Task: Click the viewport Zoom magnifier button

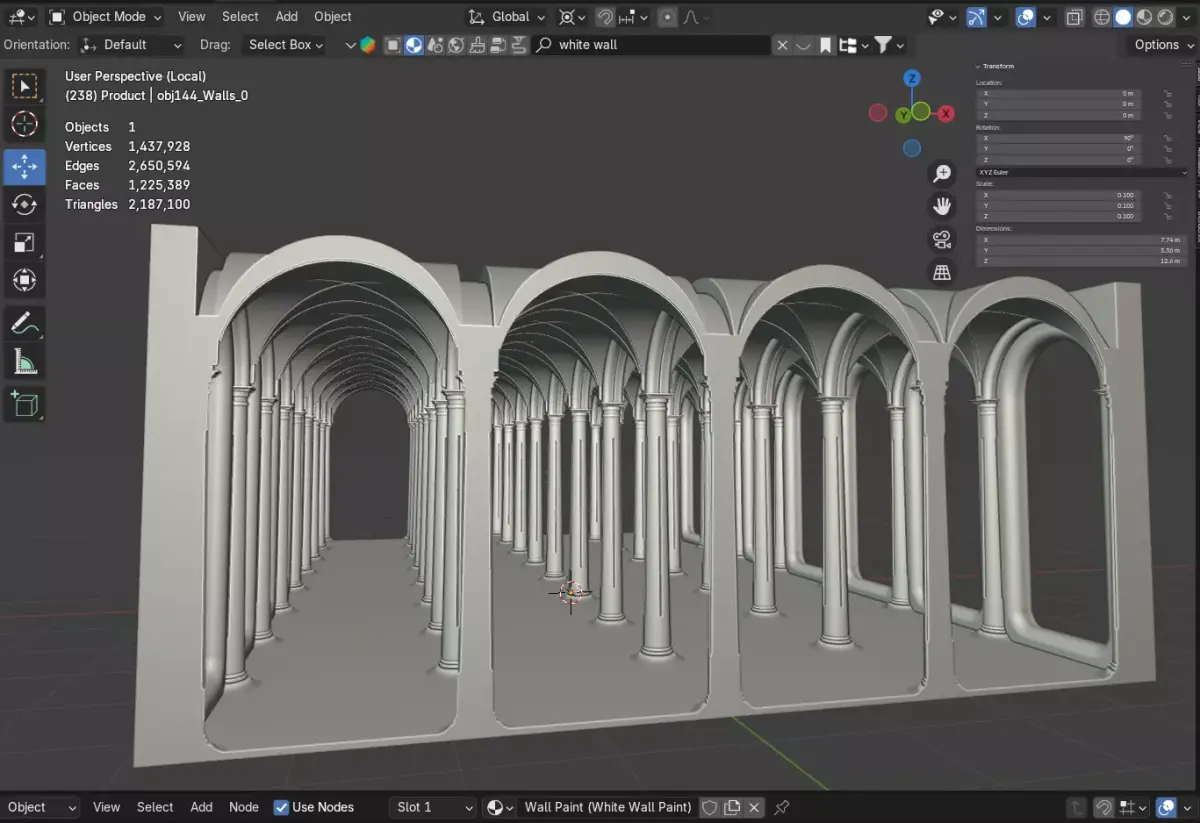Action: point(941,174)
